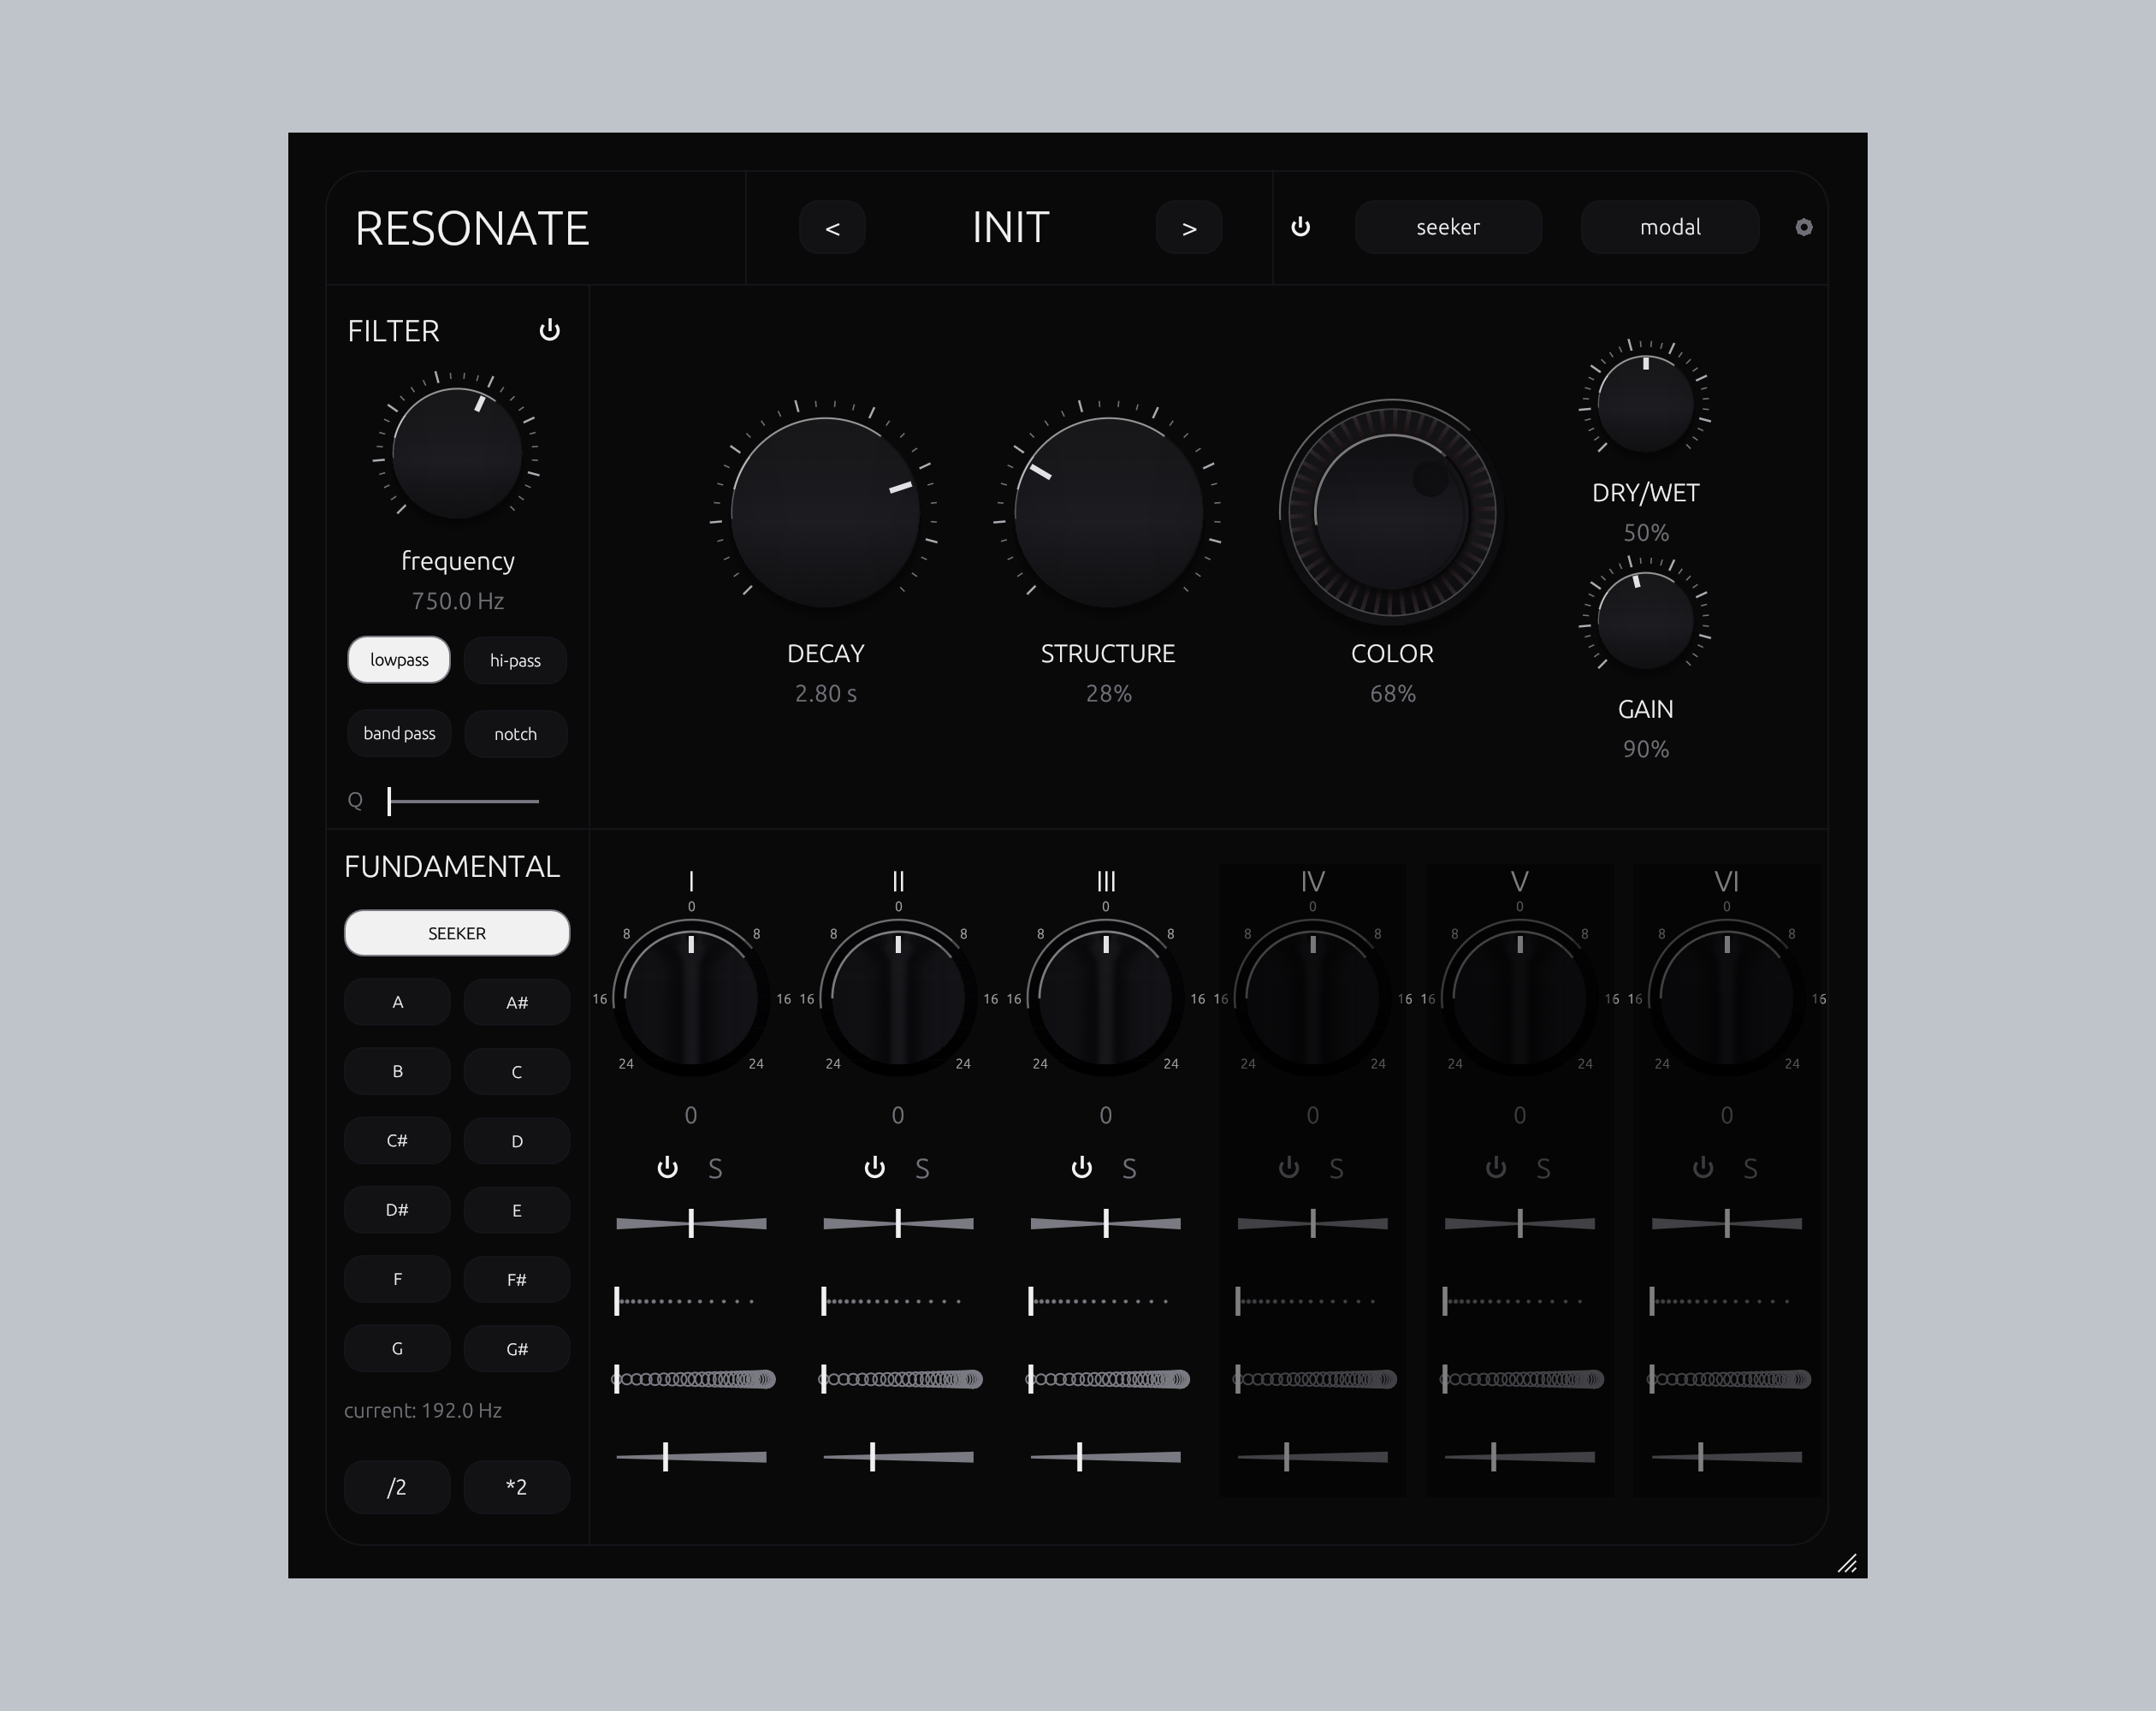This screenshot has width=2156, height=1711.
Task: Click resonator VI pan slider
Action: click(1726, 1223)
